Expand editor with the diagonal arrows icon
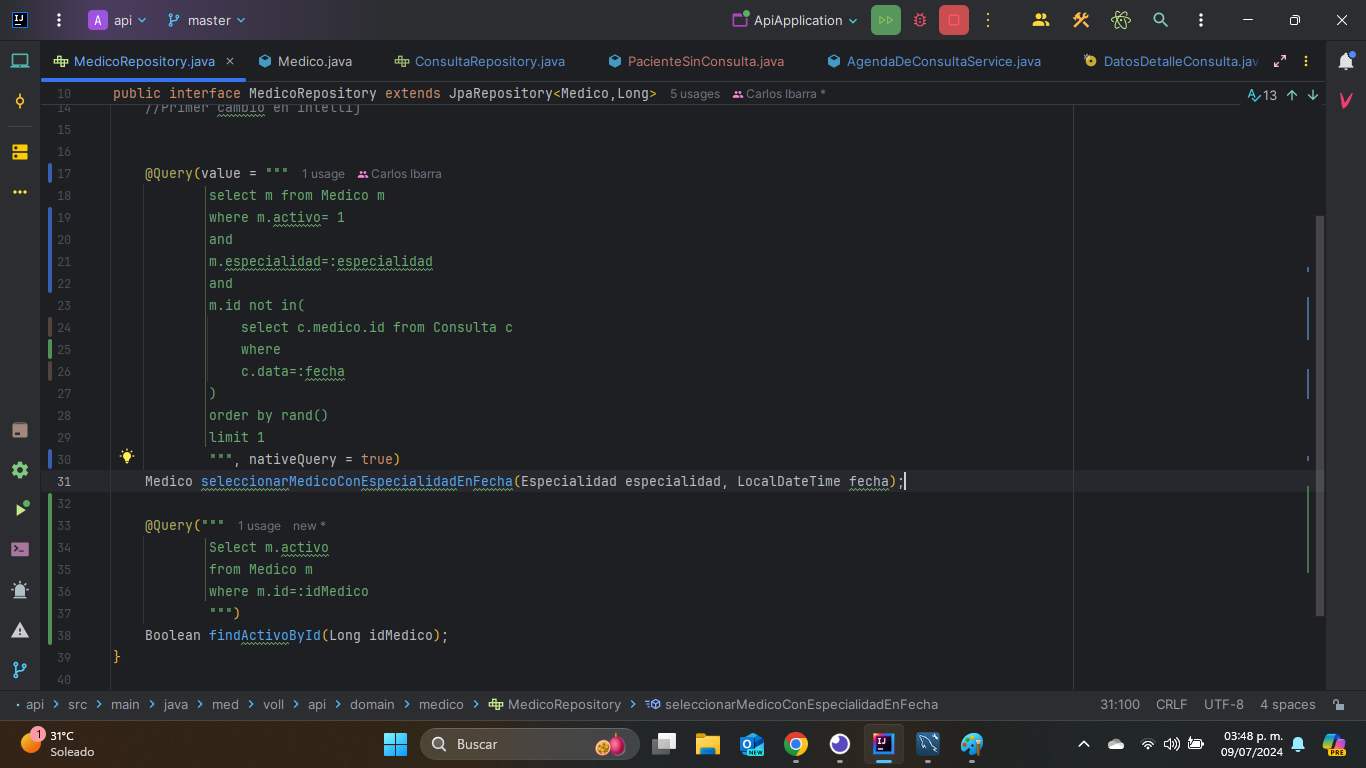The image size is (1366, 768). pos(1280,61)
